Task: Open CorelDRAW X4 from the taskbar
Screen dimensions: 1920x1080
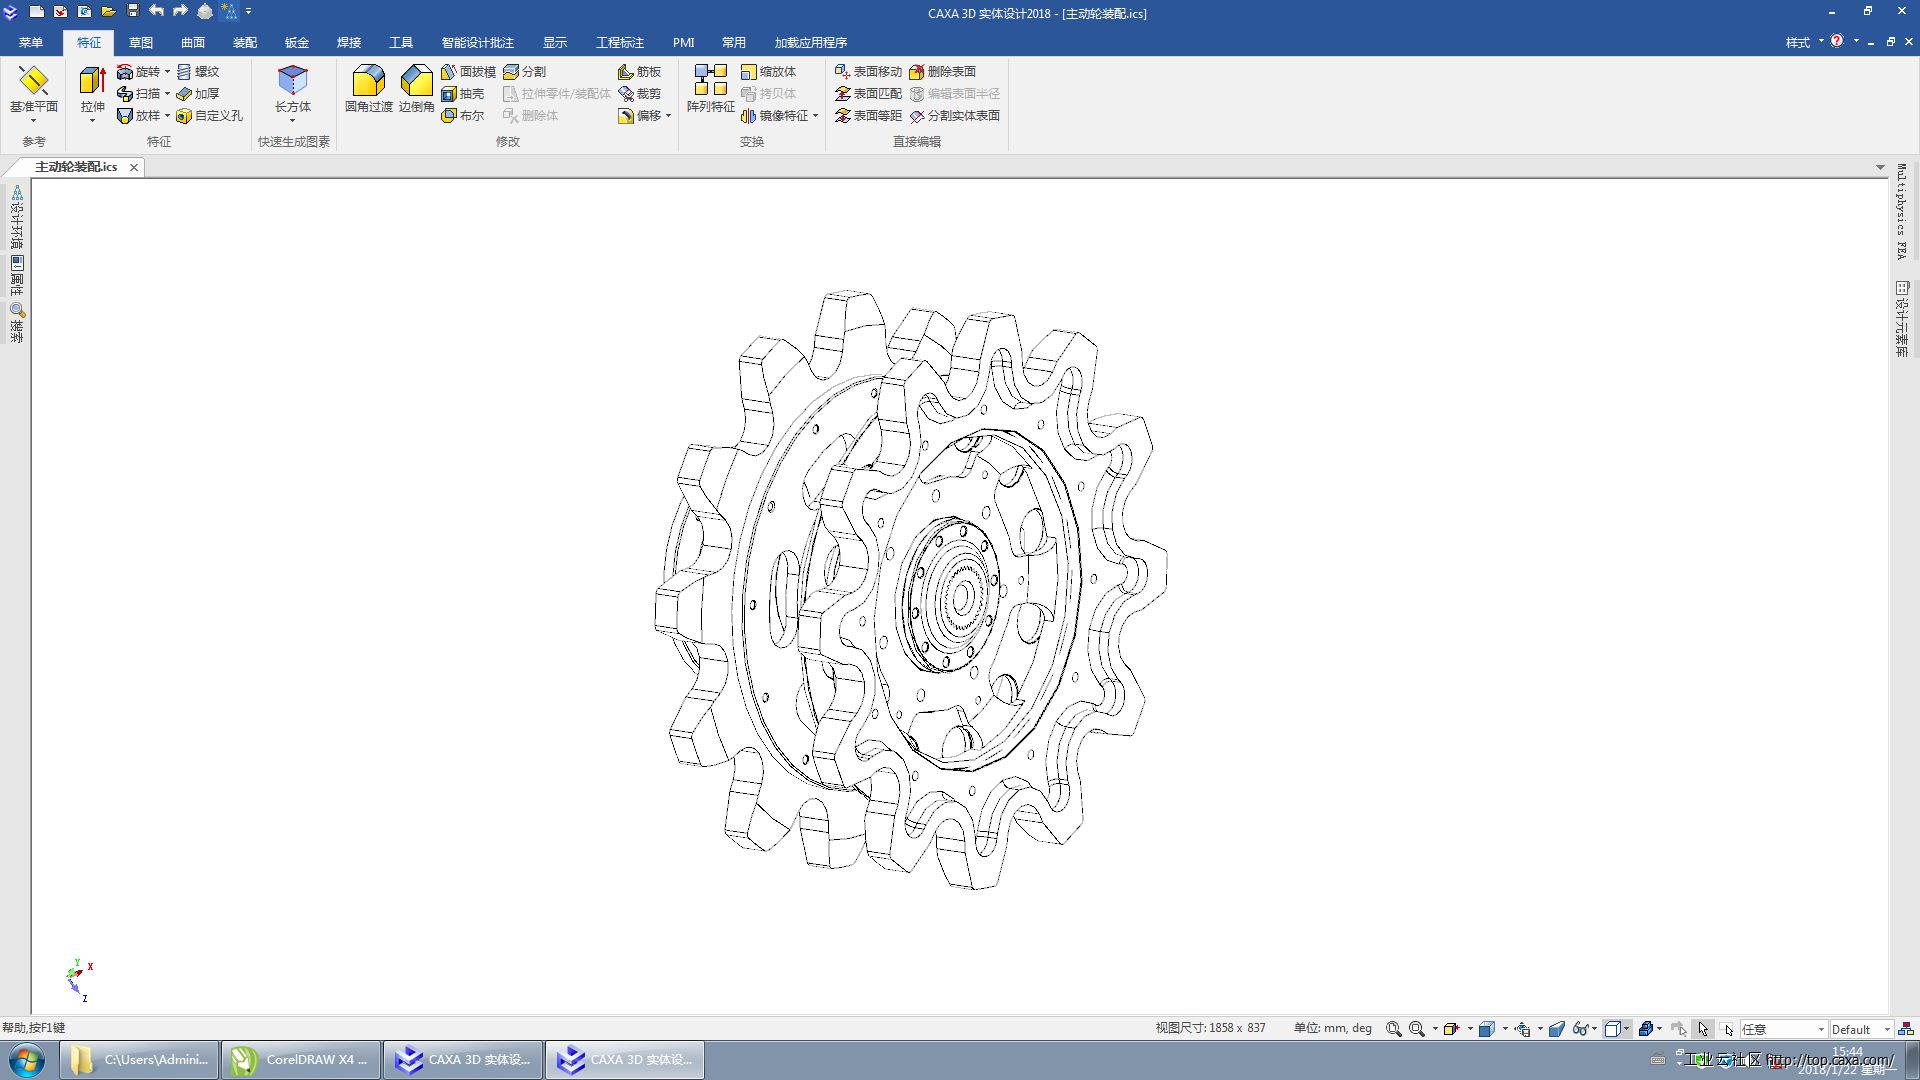Action: pyautogui.click(x=301, y=1060)
